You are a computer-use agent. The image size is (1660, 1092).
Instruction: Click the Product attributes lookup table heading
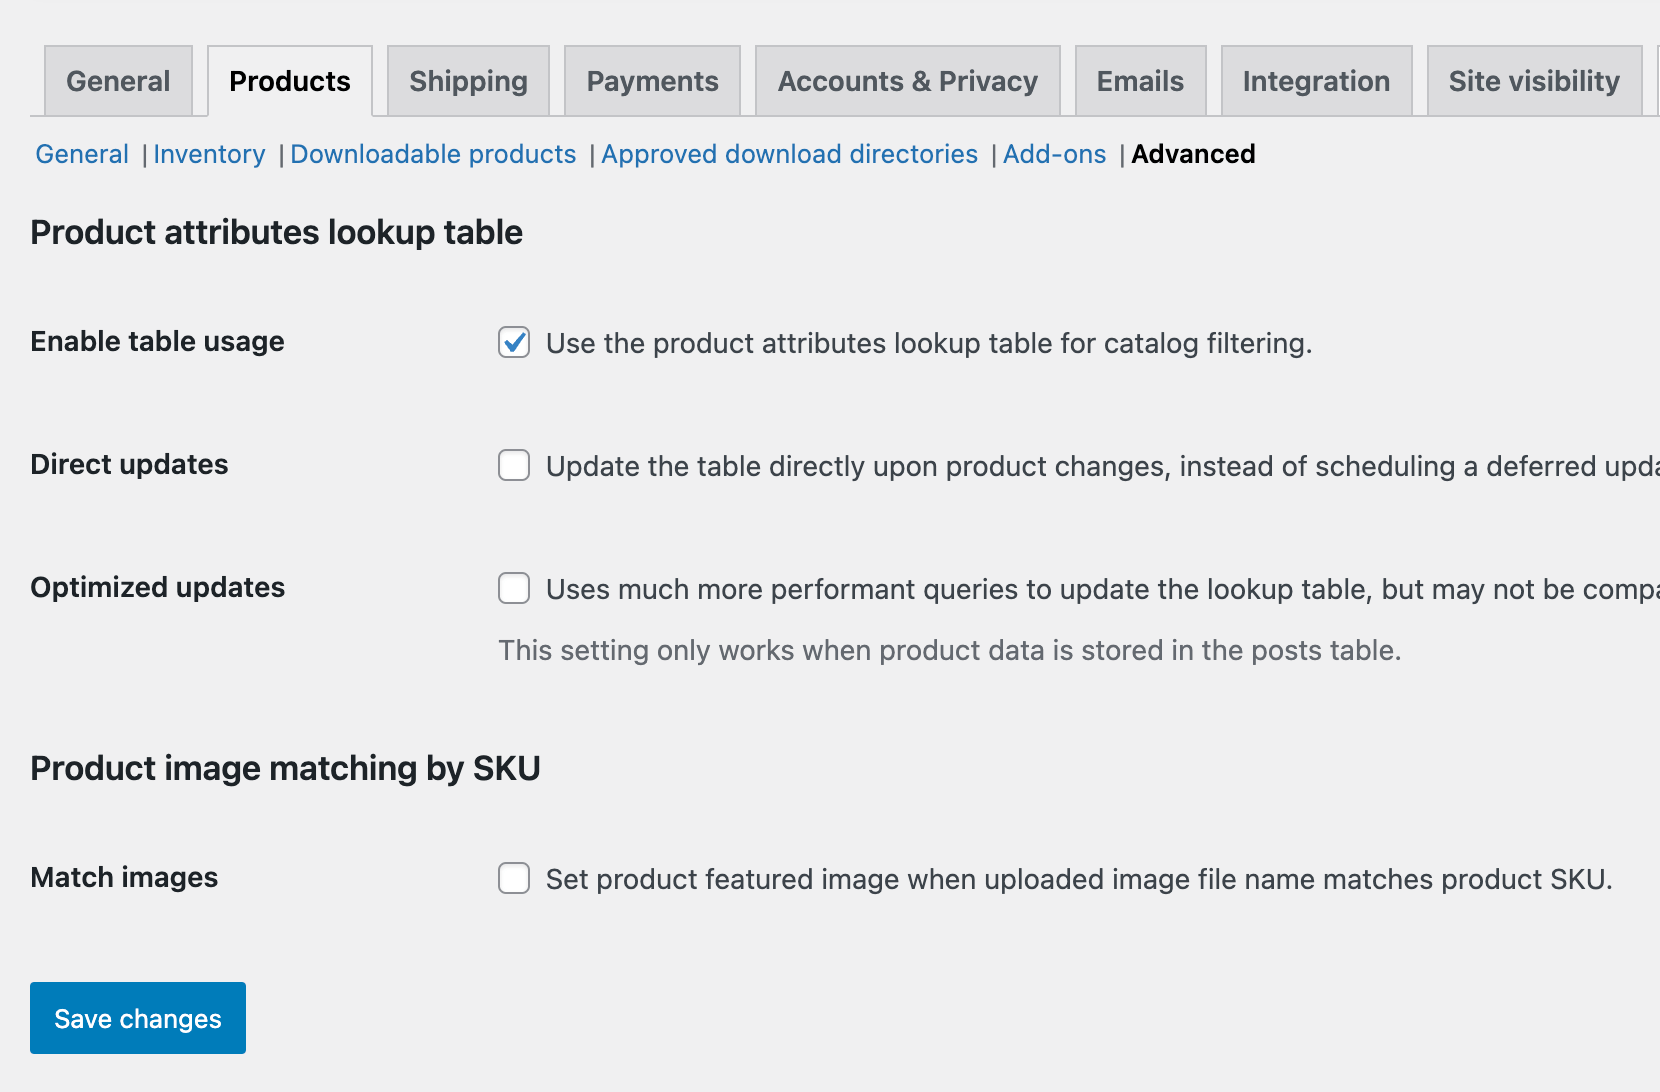point(276,232)
